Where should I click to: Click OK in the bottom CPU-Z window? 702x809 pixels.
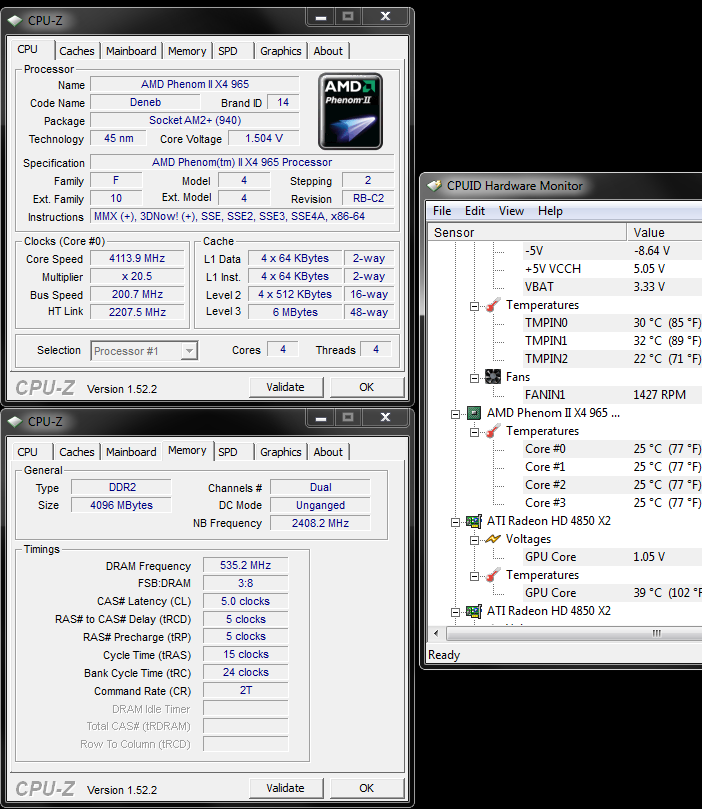click(x=367, y=788)
